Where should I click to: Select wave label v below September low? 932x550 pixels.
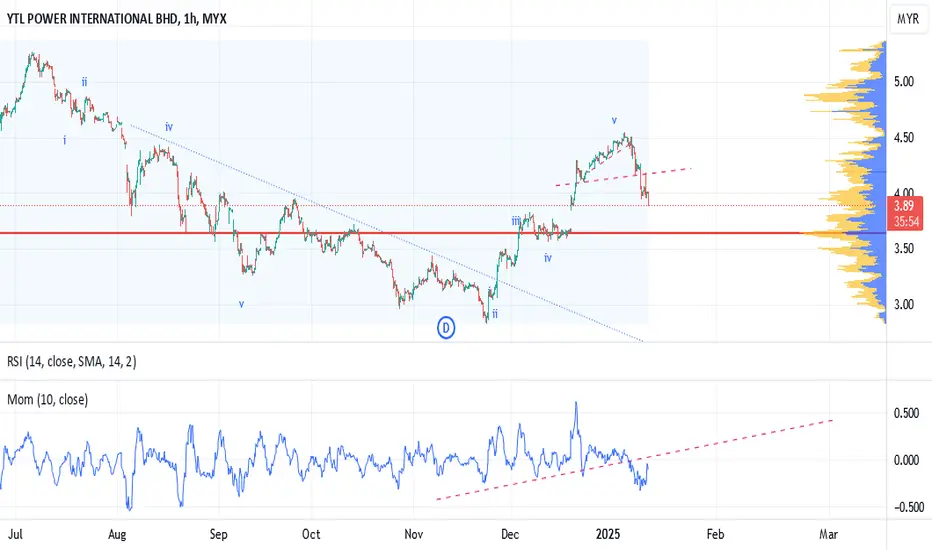pos(241,304)
